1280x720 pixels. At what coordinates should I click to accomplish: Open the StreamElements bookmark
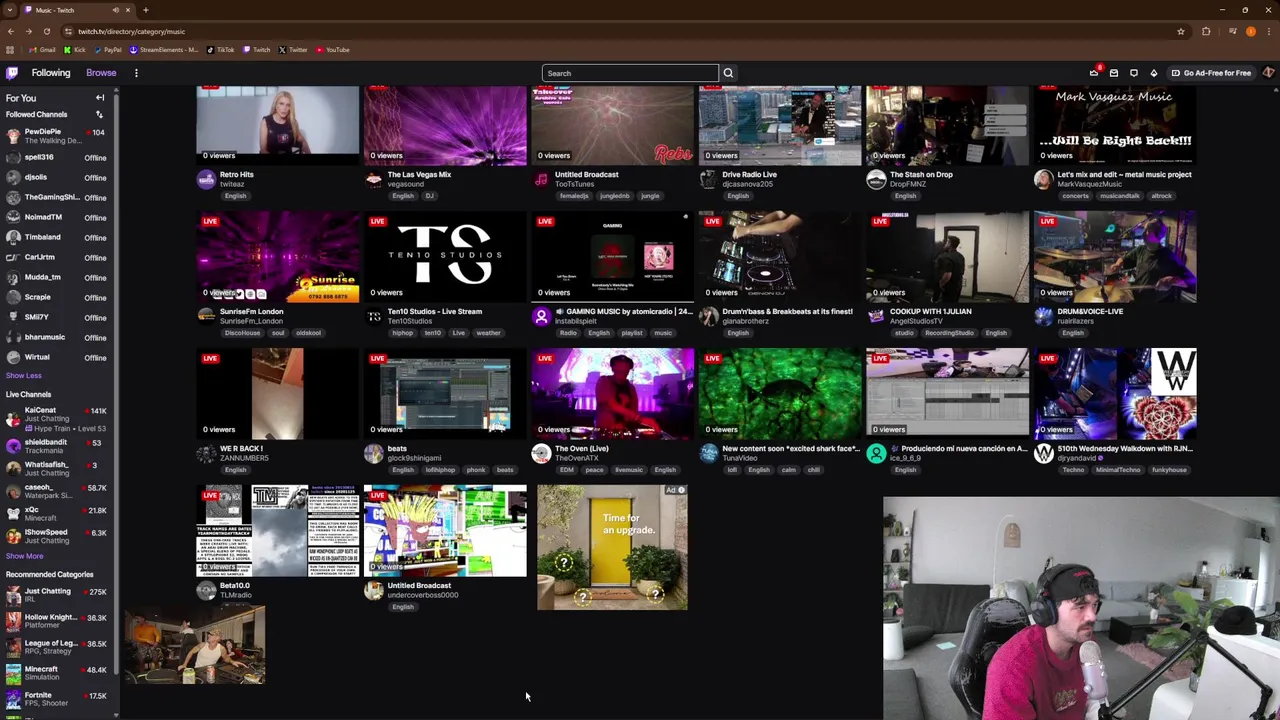coord(164,50)
